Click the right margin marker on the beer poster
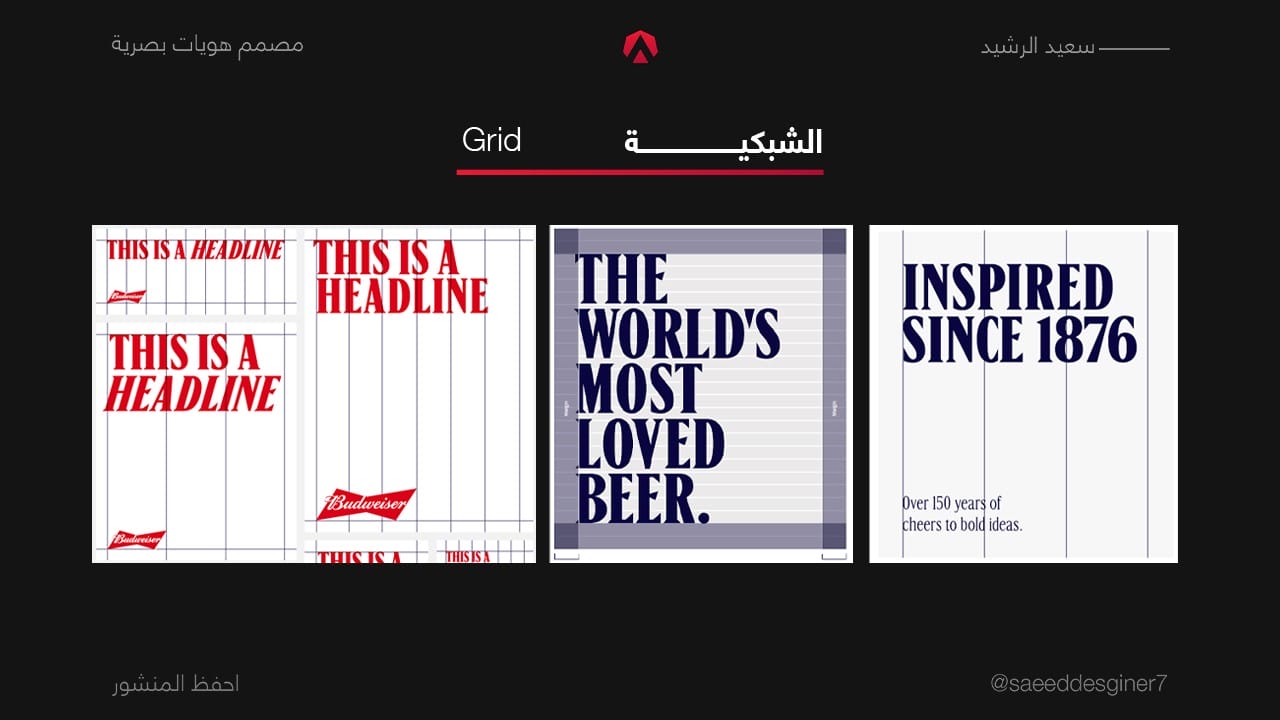This screenshot has height=720, width=1280. tap(834, 407)
